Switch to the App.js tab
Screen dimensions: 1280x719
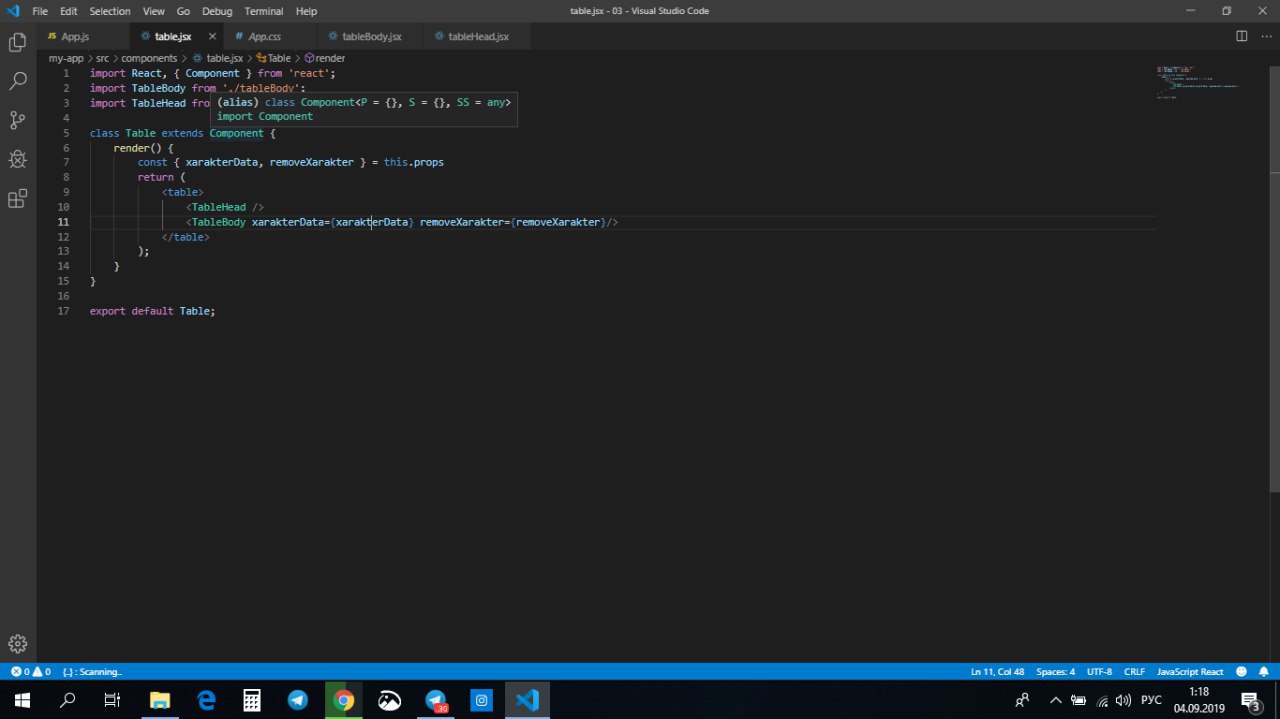(x=75, y=36)
